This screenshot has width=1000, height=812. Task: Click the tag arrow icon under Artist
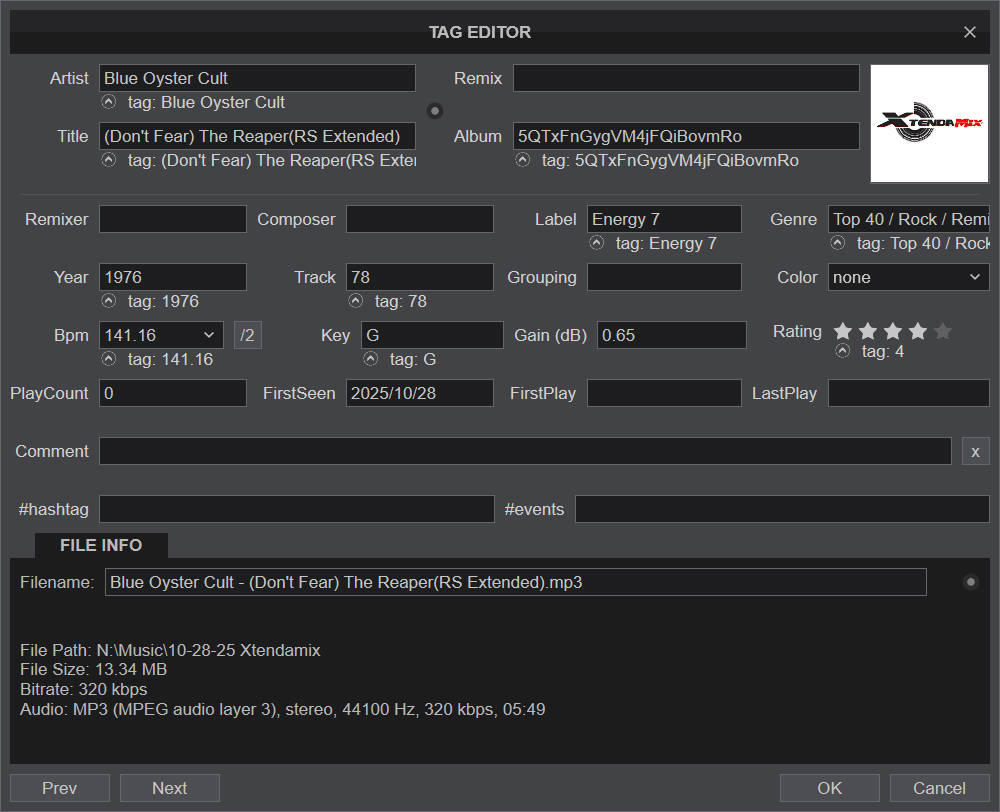tap(109, 102)
